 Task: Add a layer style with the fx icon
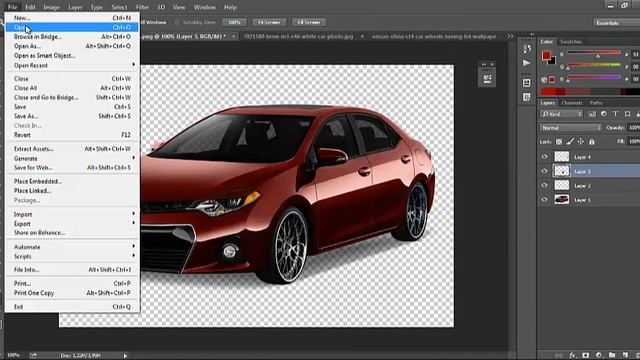[x=572, y=356]
